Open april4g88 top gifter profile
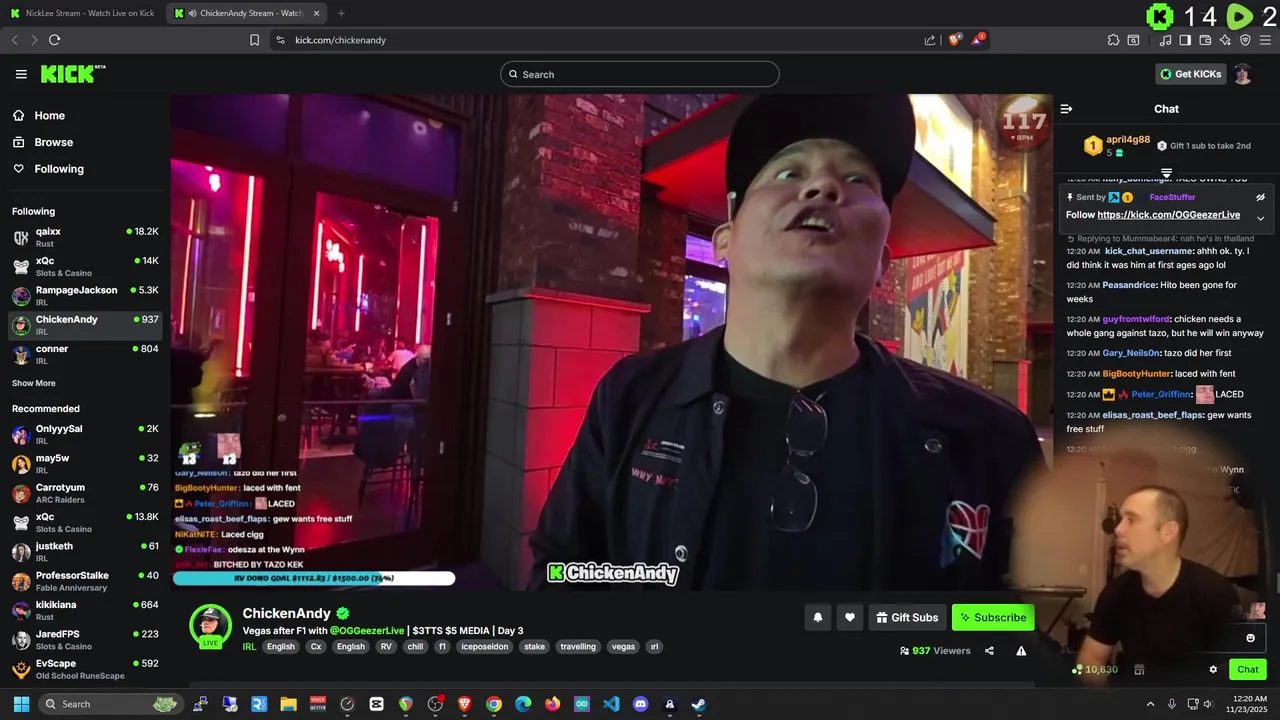The height and width of the screenshot is (720, 1280). coord(1128,140)
